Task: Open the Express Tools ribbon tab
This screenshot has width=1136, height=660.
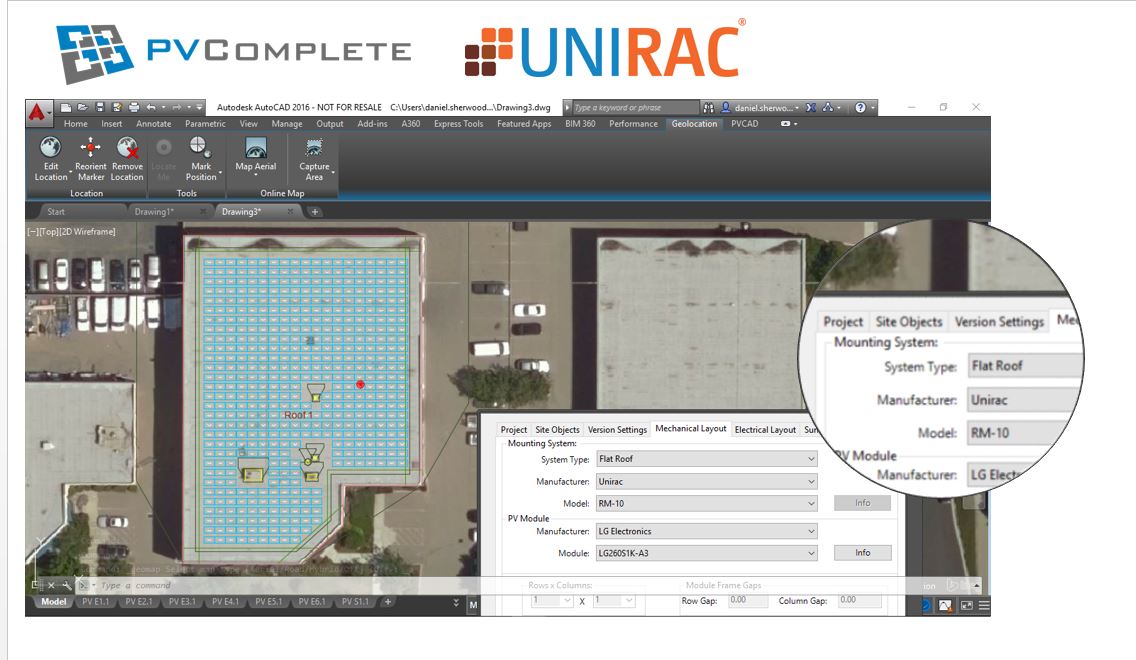Action: point(459,124)
